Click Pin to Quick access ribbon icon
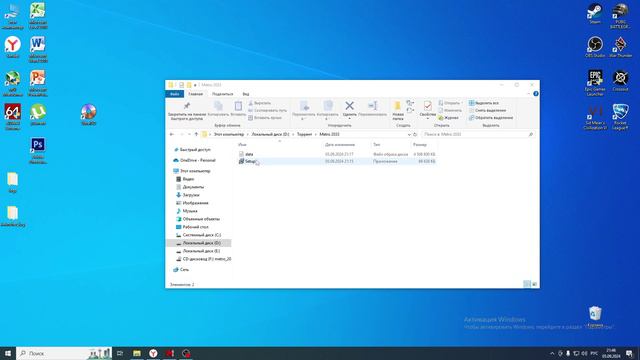Viewport: 640px width, 360px height. click(187, 106)
